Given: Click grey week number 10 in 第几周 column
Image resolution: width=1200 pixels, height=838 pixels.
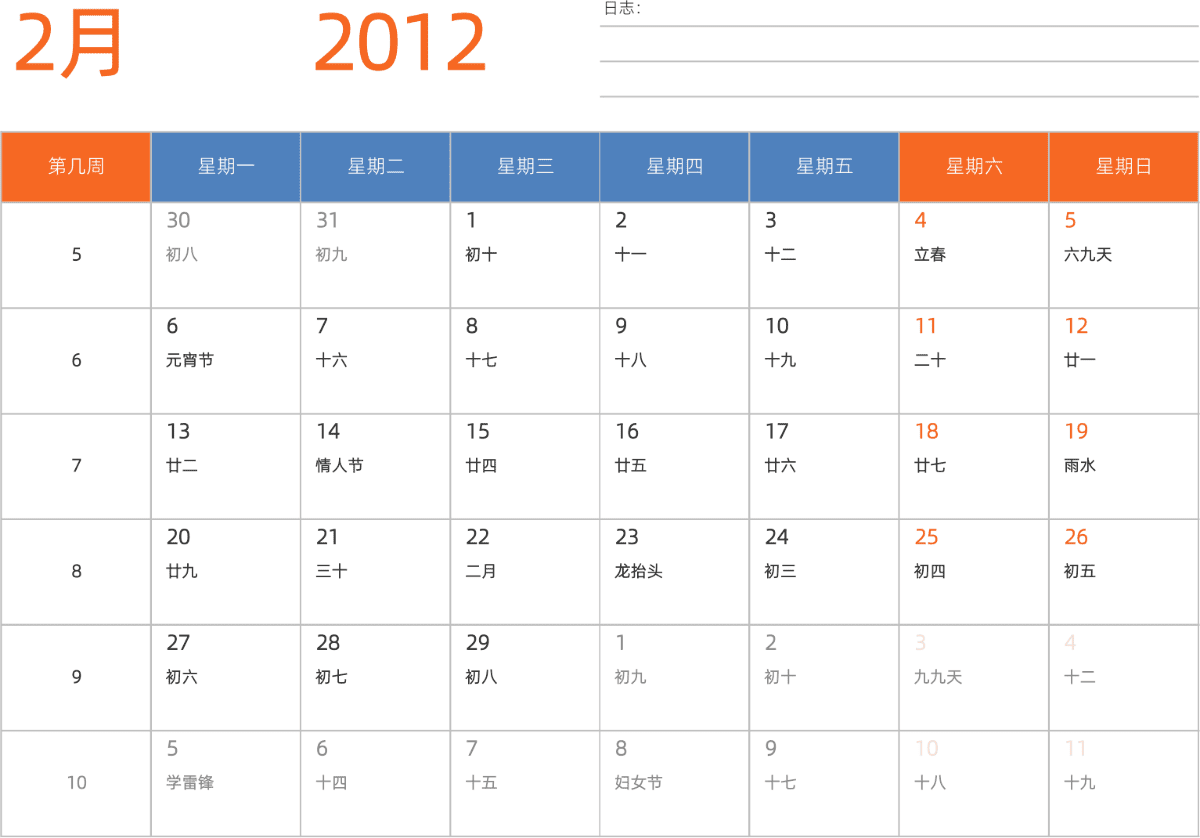Looking at the screenshot, I should coord(77,783).
